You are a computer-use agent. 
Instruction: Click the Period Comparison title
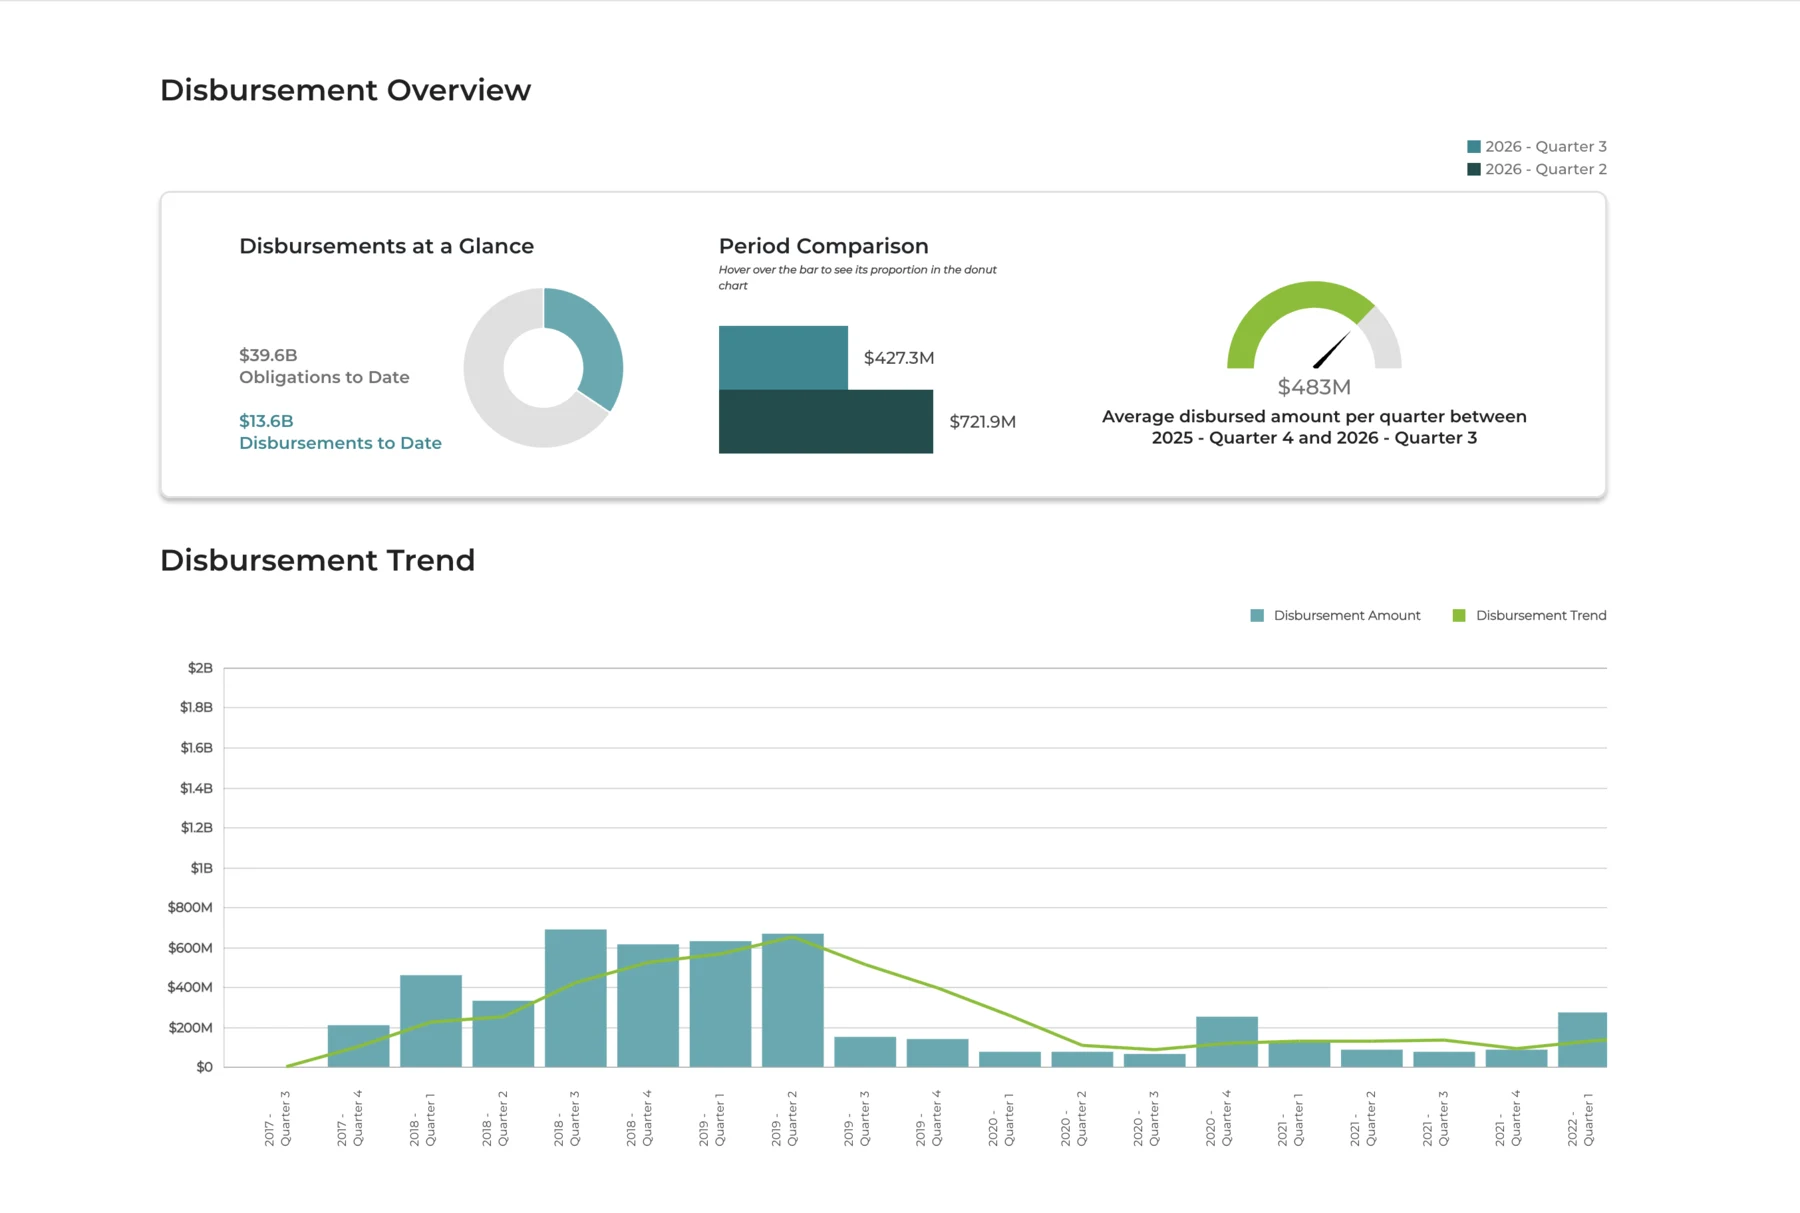click(x=824, y=246)
